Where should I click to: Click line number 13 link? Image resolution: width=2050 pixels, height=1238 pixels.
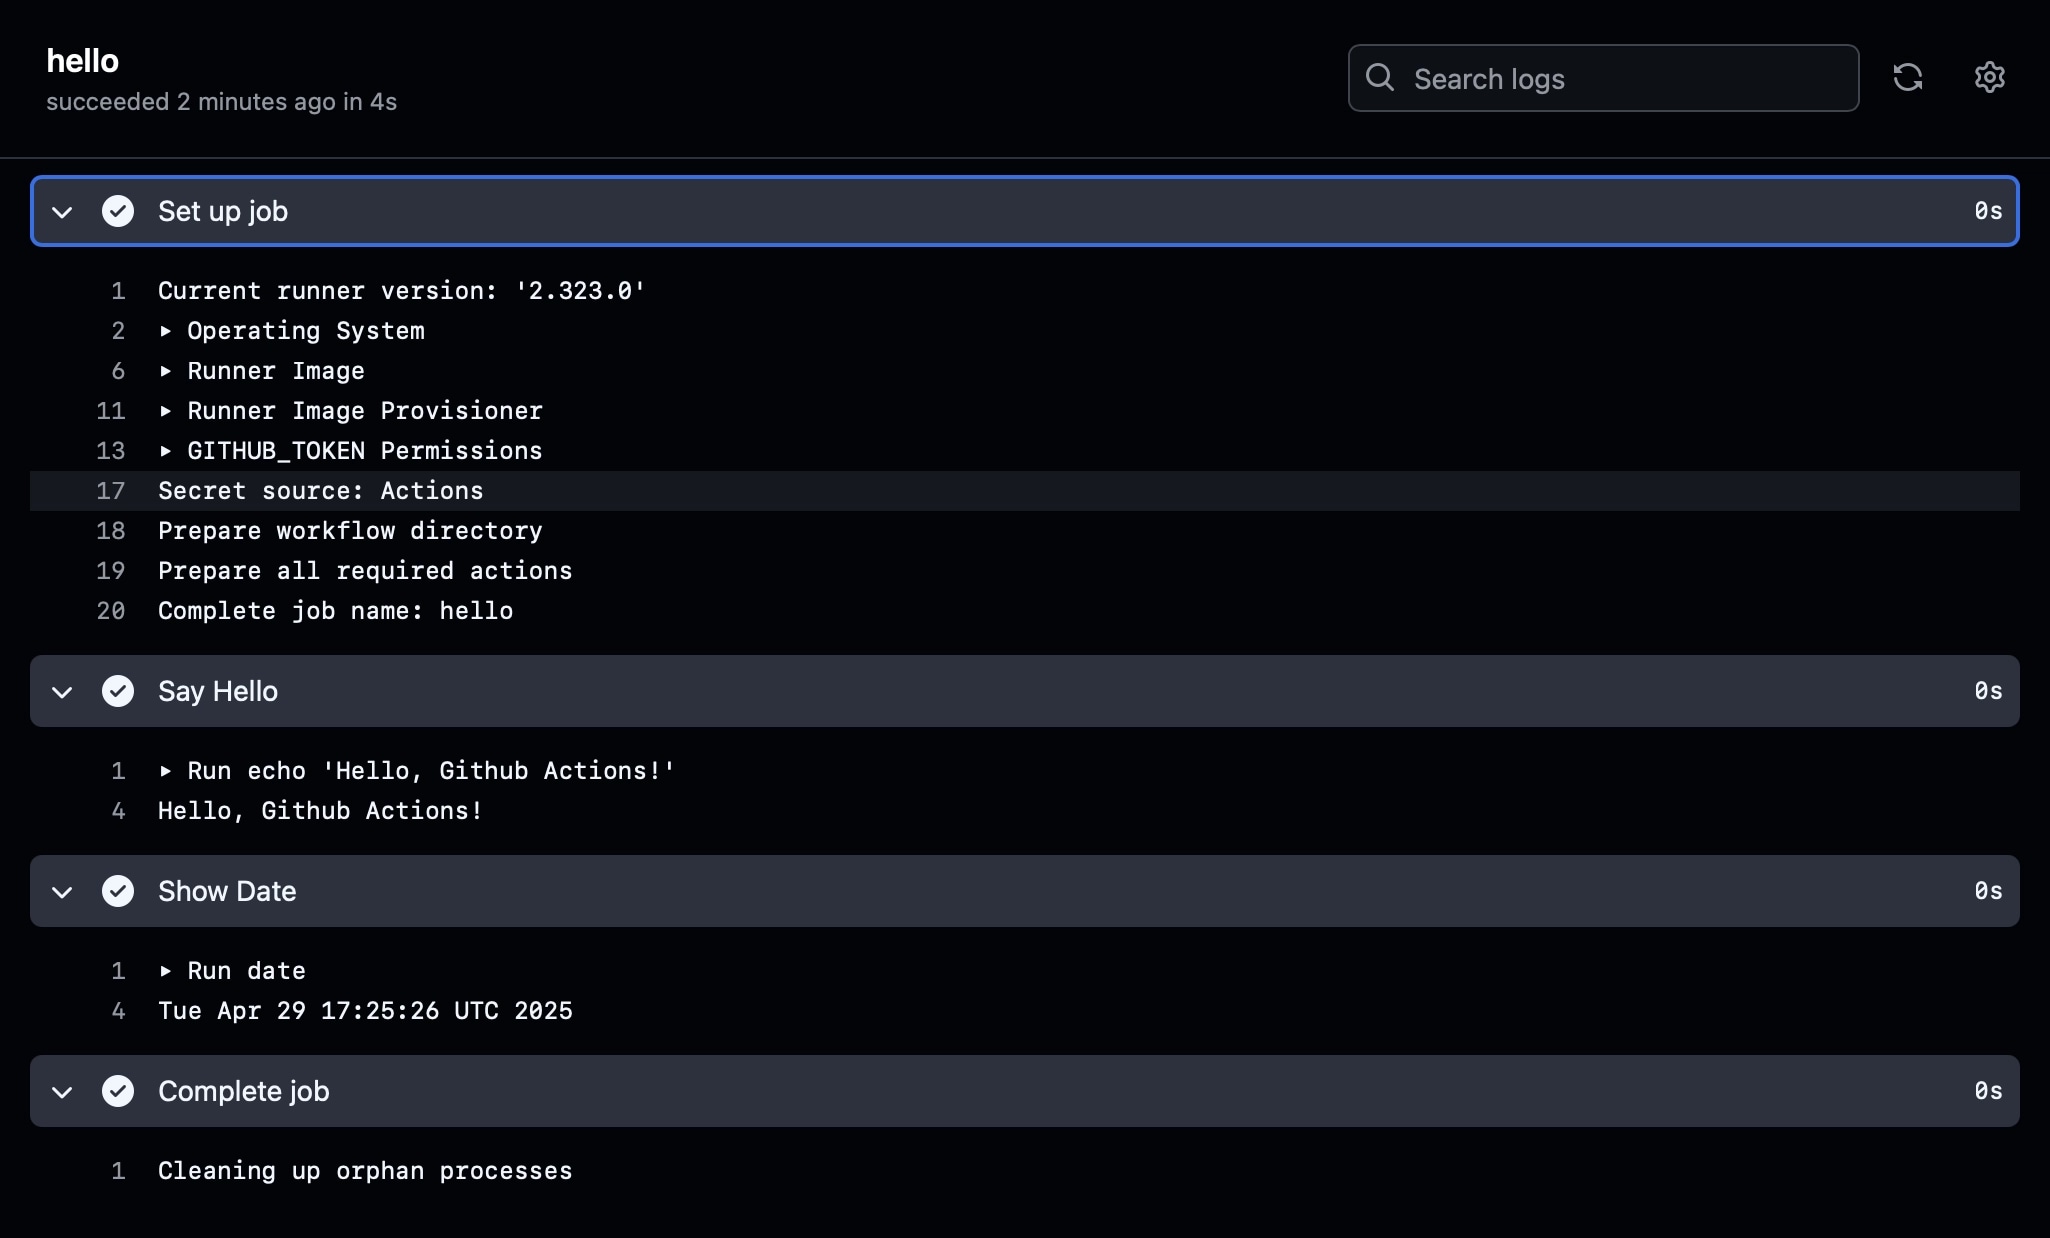coord(111,451)
